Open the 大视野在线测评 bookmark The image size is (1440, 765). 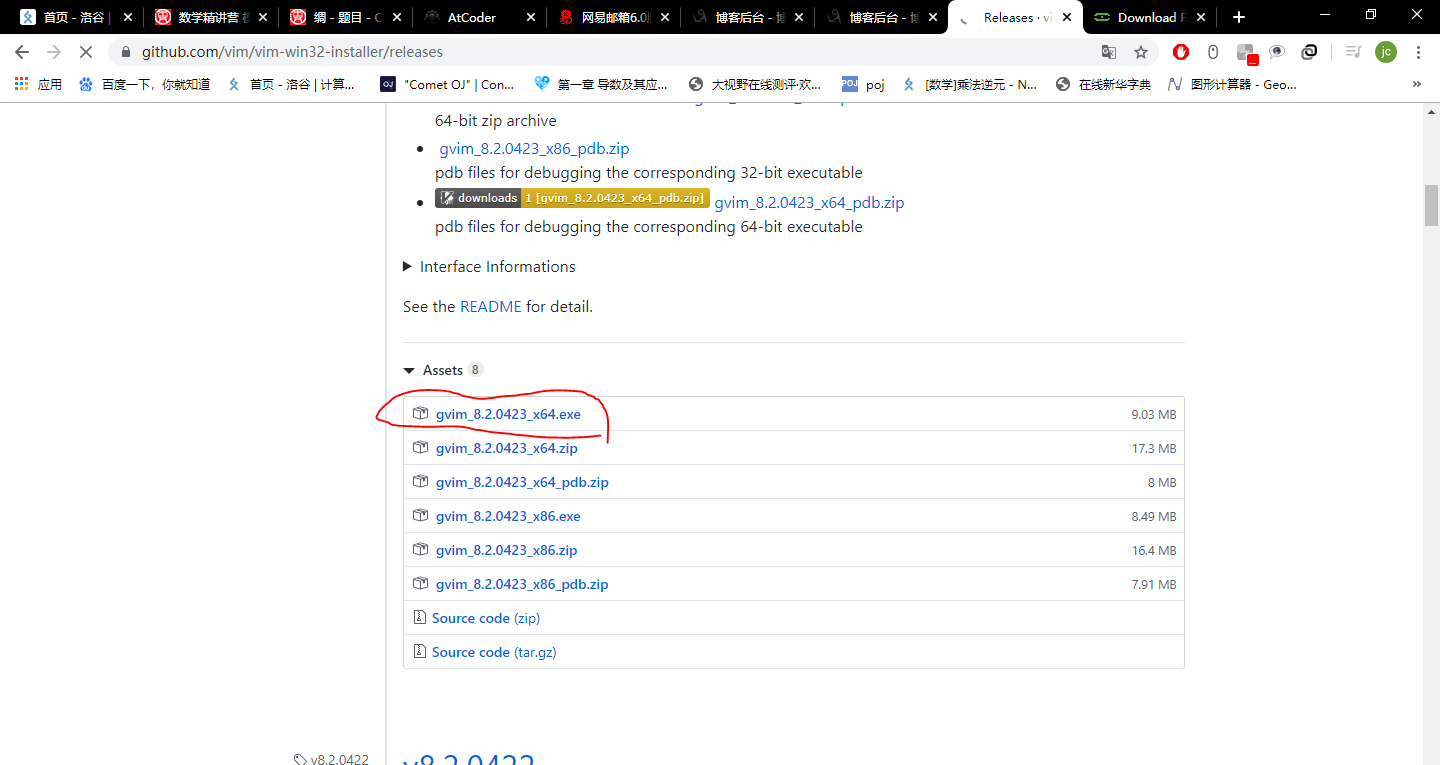[755, 85]
